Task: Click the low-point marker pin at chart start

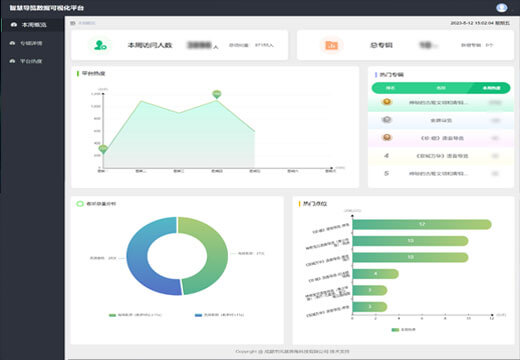Action: pyautogui.click(x=103, y=149)
